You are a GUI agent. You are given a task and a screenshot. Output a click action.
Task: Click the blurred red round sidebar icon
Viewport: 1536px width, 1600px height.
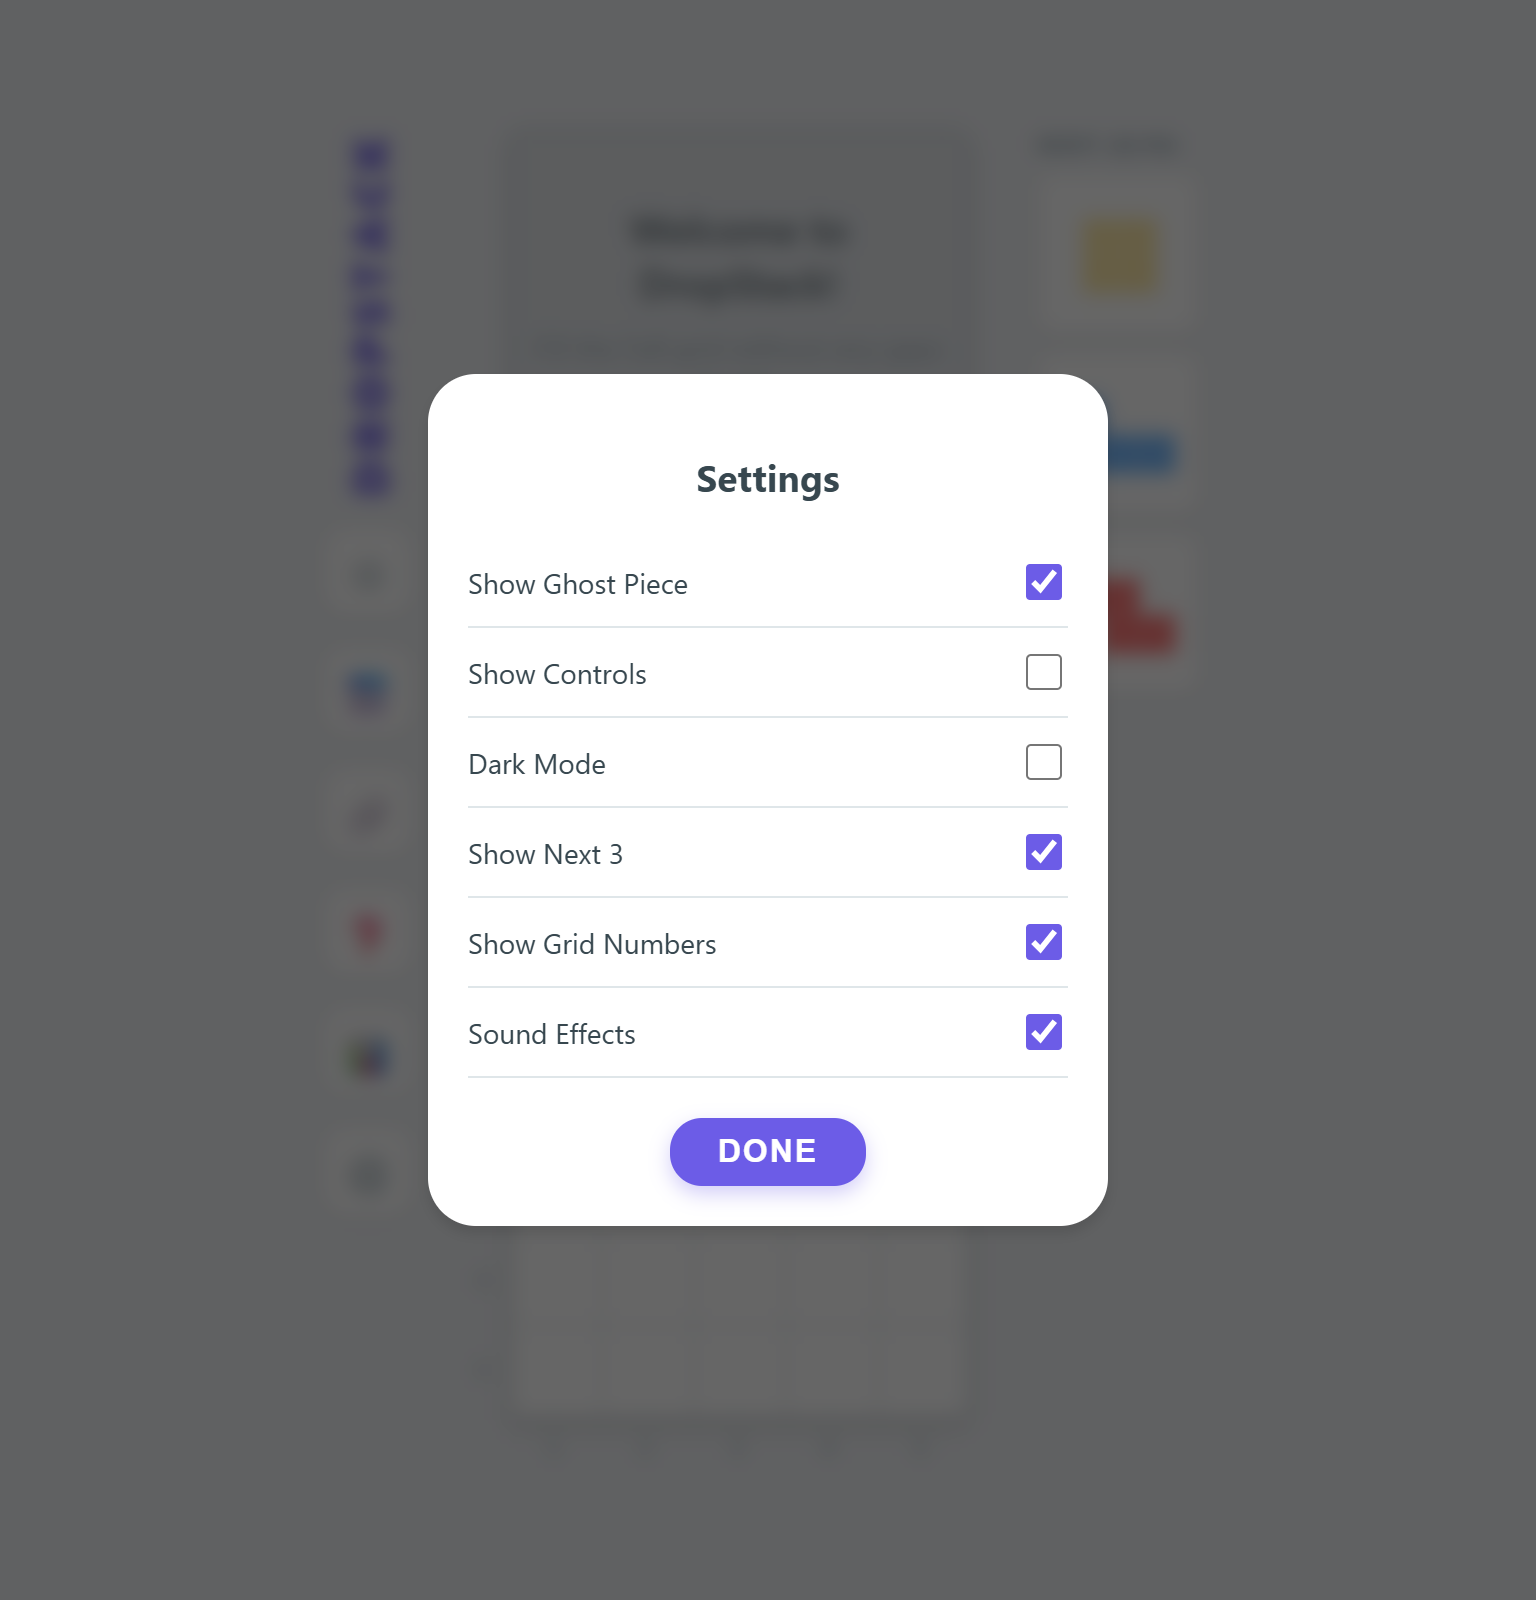click(370, 933)
